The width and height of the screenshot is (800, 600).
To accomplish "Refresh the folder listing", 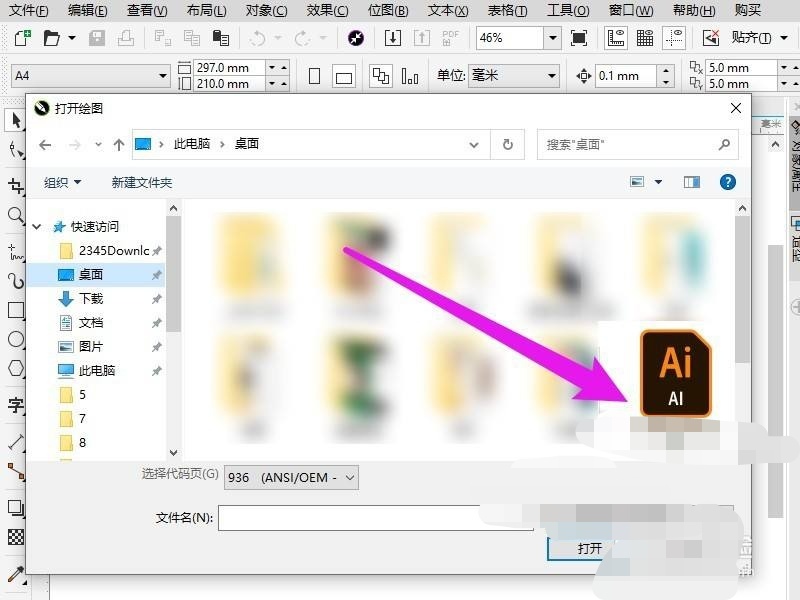I will tap(508, 145).
